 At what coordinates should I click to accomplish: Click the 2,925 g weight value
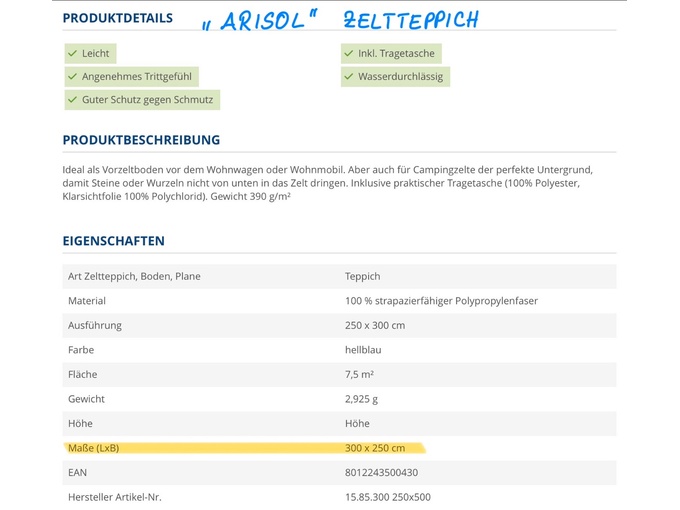point(361,399)
